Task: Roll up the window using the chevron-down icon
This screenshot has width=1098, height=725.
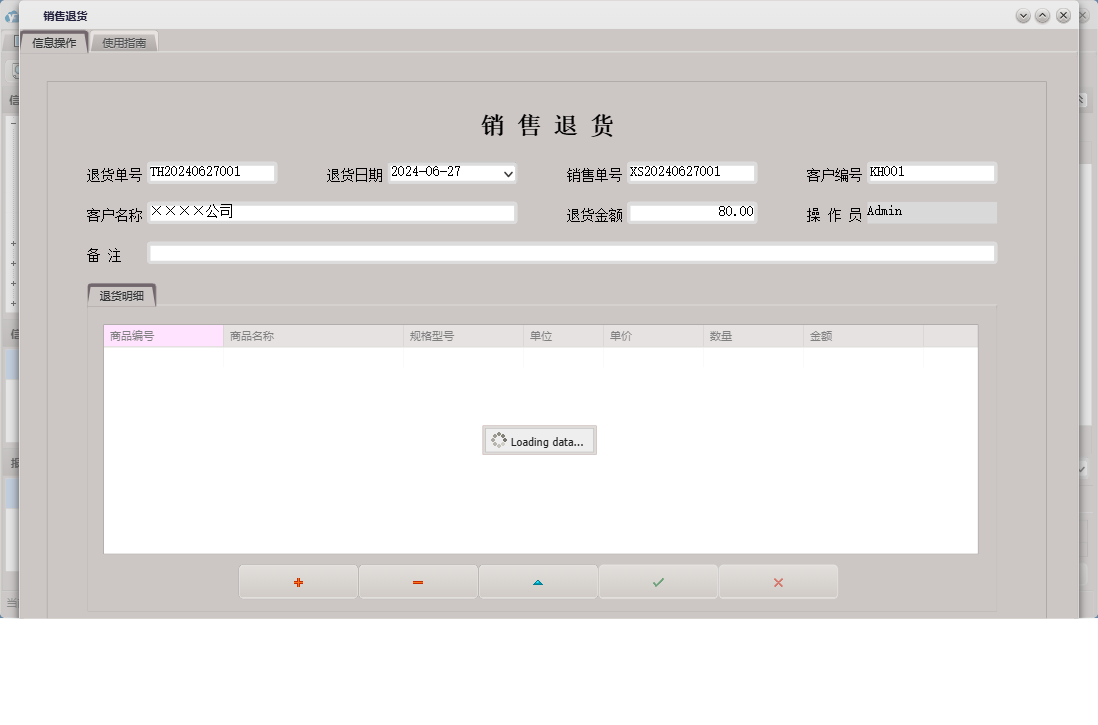Action: click(x=1022, y=15)
